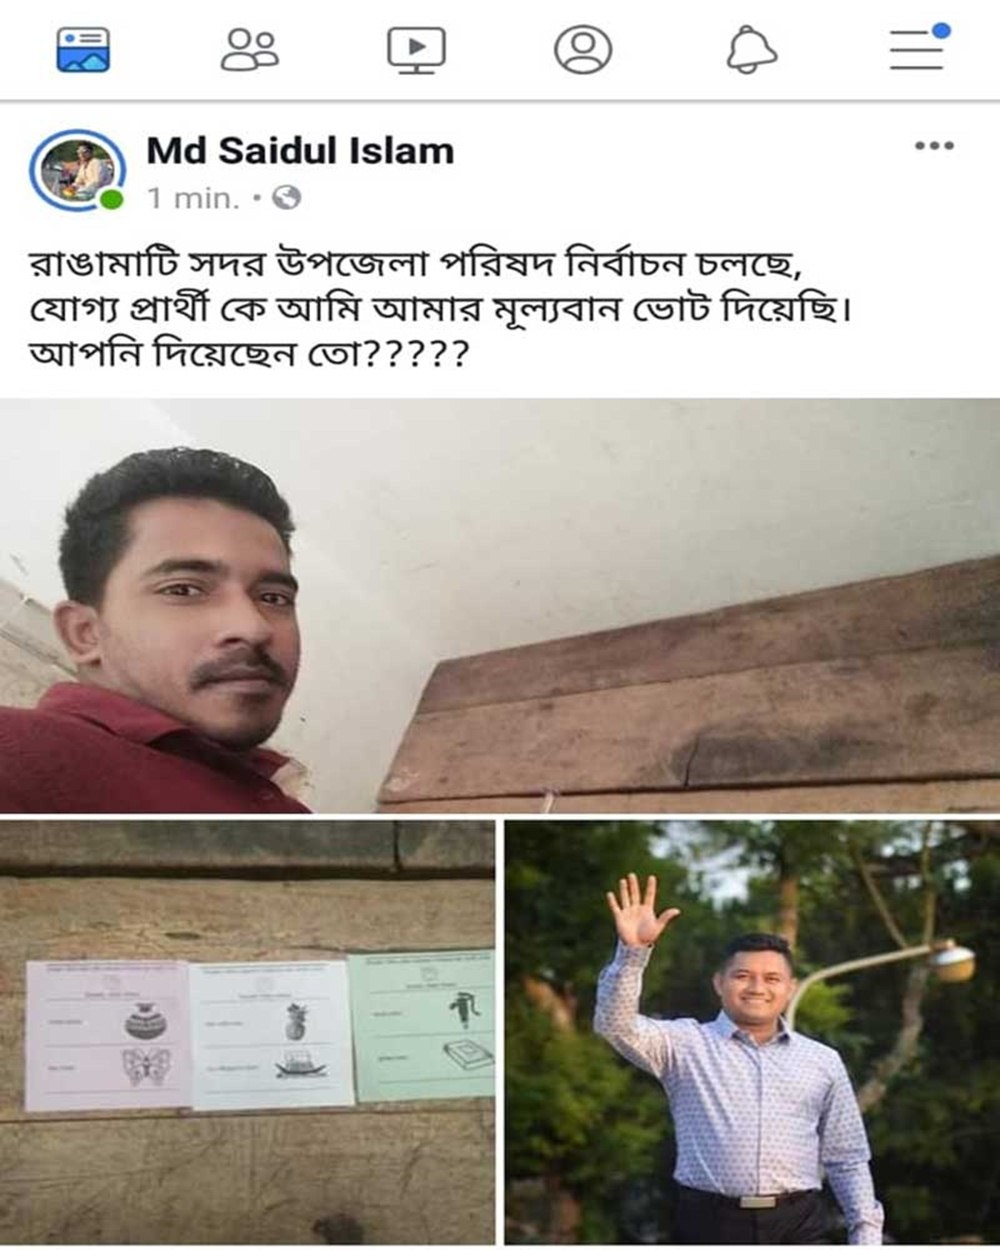
Task: Tap the green ballot paper in photo
Action: click(422, 1026)
